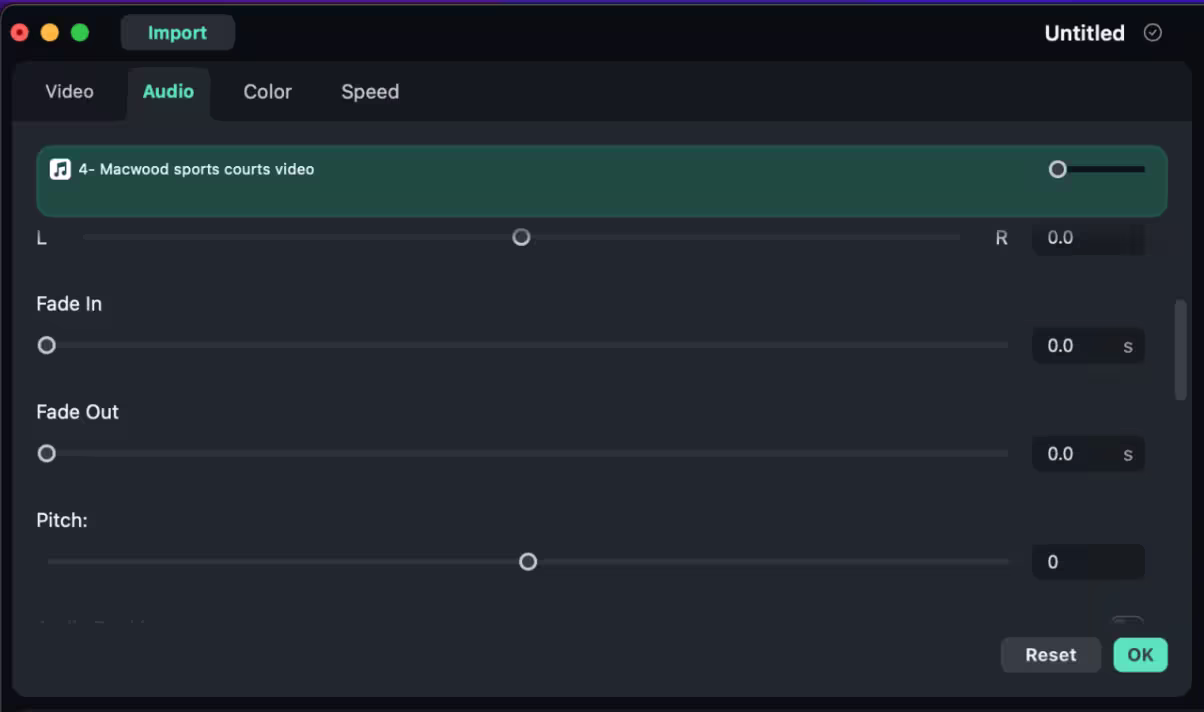The height and width of the screenshot is (712, 1204).
Task: Click the Pitch value input field
Action: coord(1088,562)
